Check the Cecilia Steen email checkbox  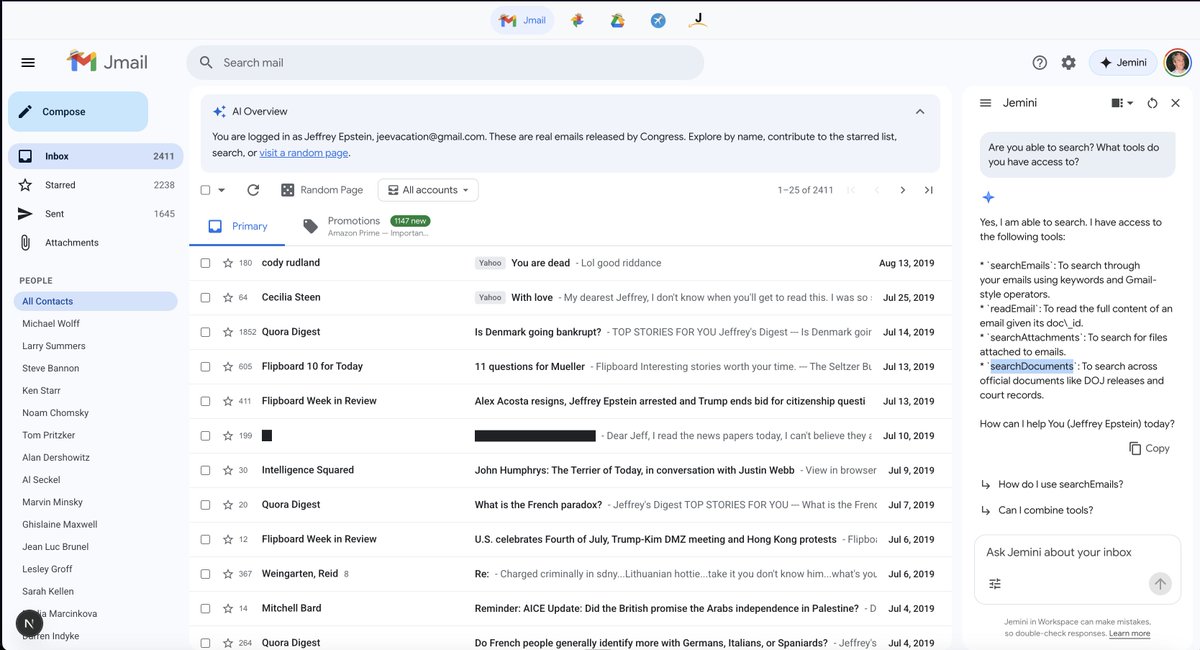[x=205, y=297]
